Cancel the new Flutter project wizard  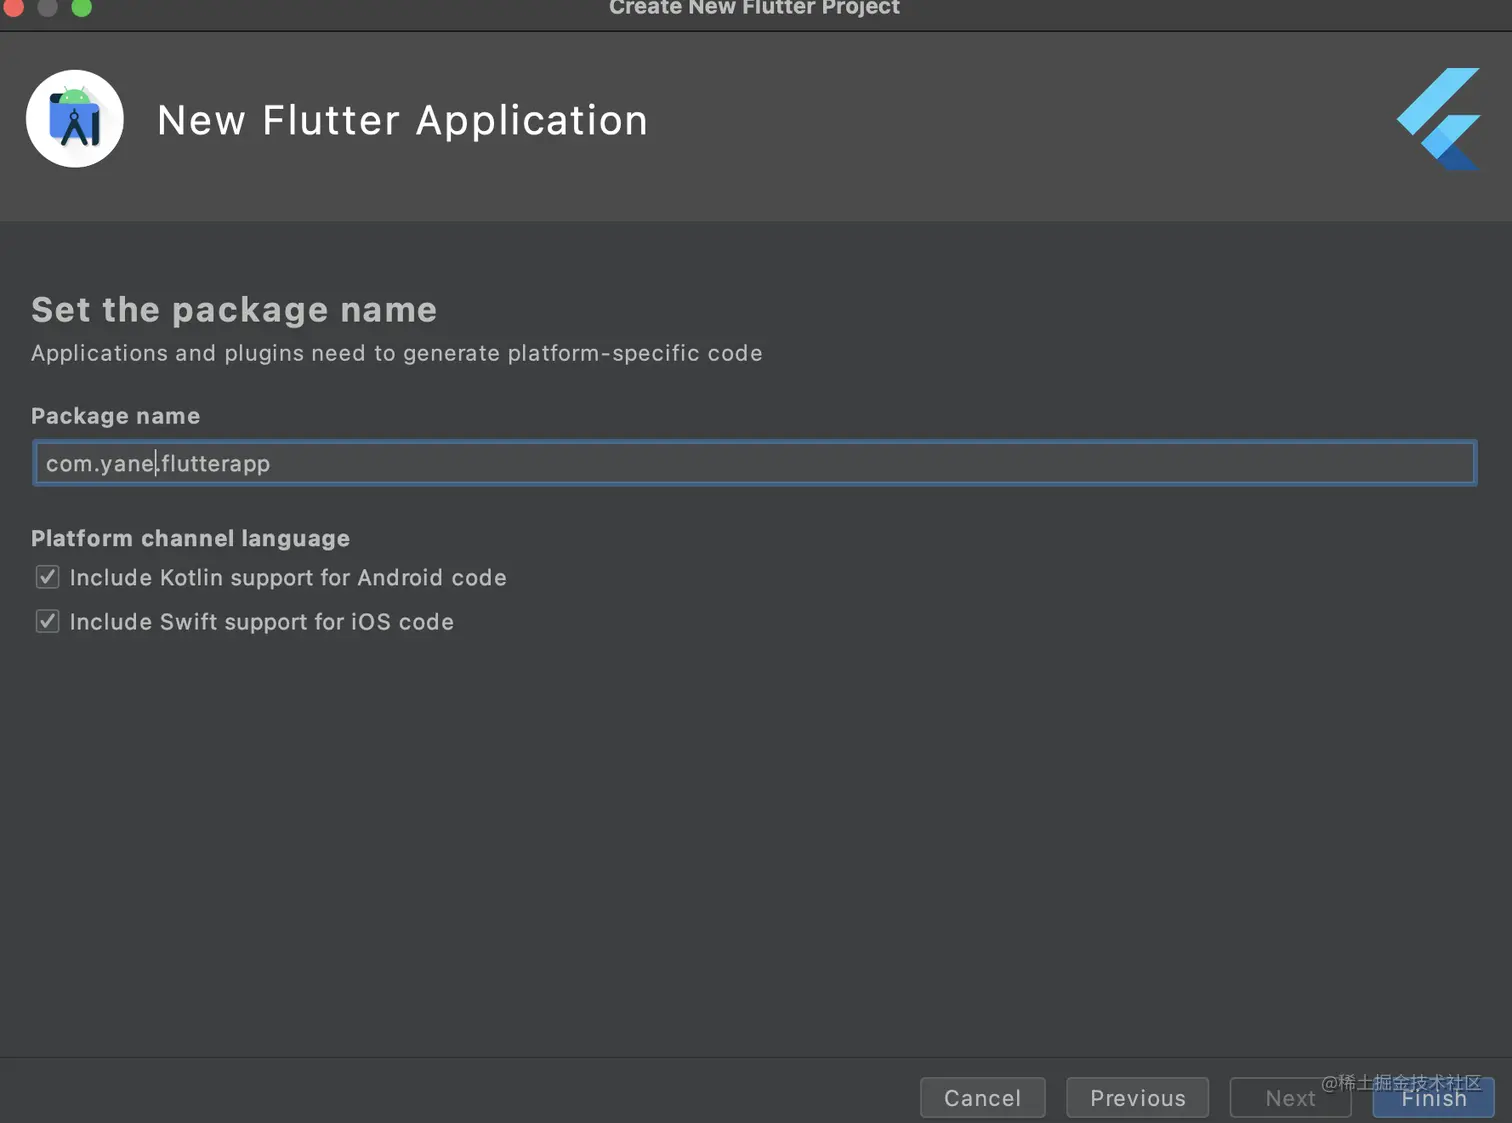pos(983,1098)
